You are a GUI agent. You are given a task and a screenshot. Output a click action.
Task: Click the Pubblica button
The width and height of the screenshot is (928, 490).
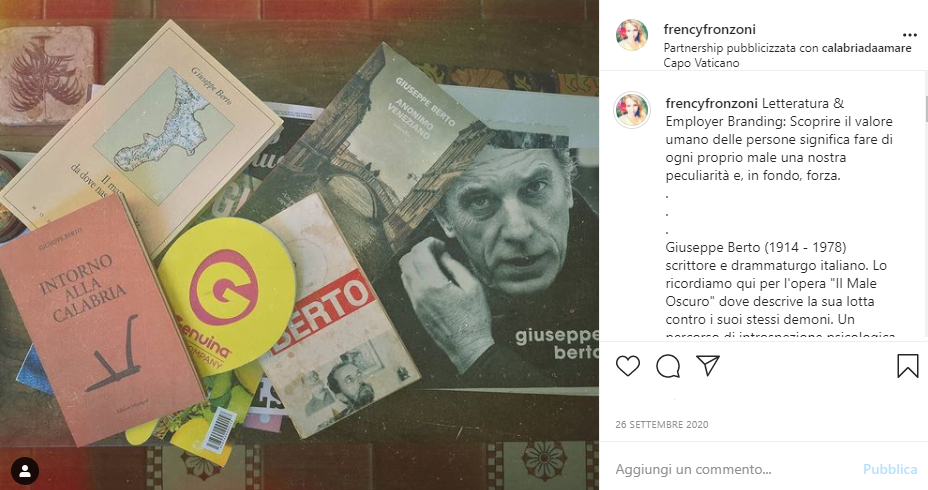(x=890, y=469)
